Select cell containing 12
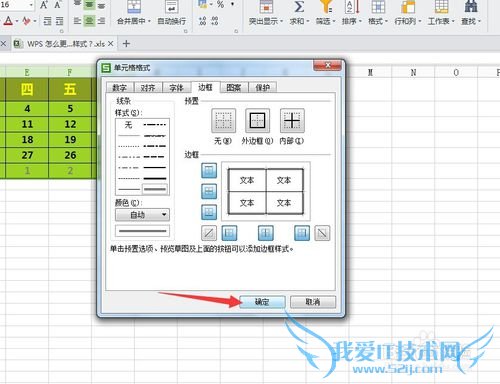Image resolution: width=500 pixels, height=384 pixels. [70, 124]
